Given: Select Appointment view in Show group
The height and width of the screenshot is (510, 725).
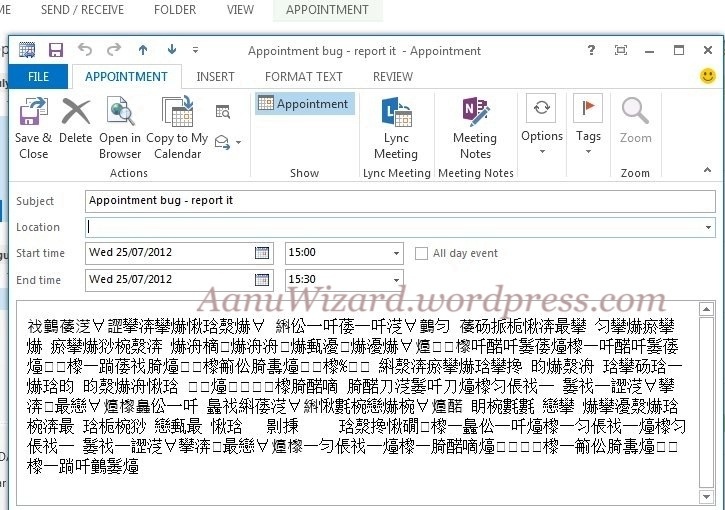Looking at the screenshot, I should (304, 104).
